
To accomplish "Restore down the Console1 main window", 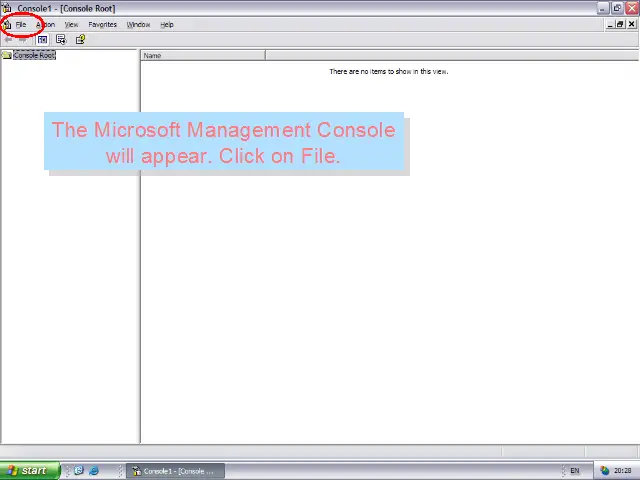I will pos(617,8).
